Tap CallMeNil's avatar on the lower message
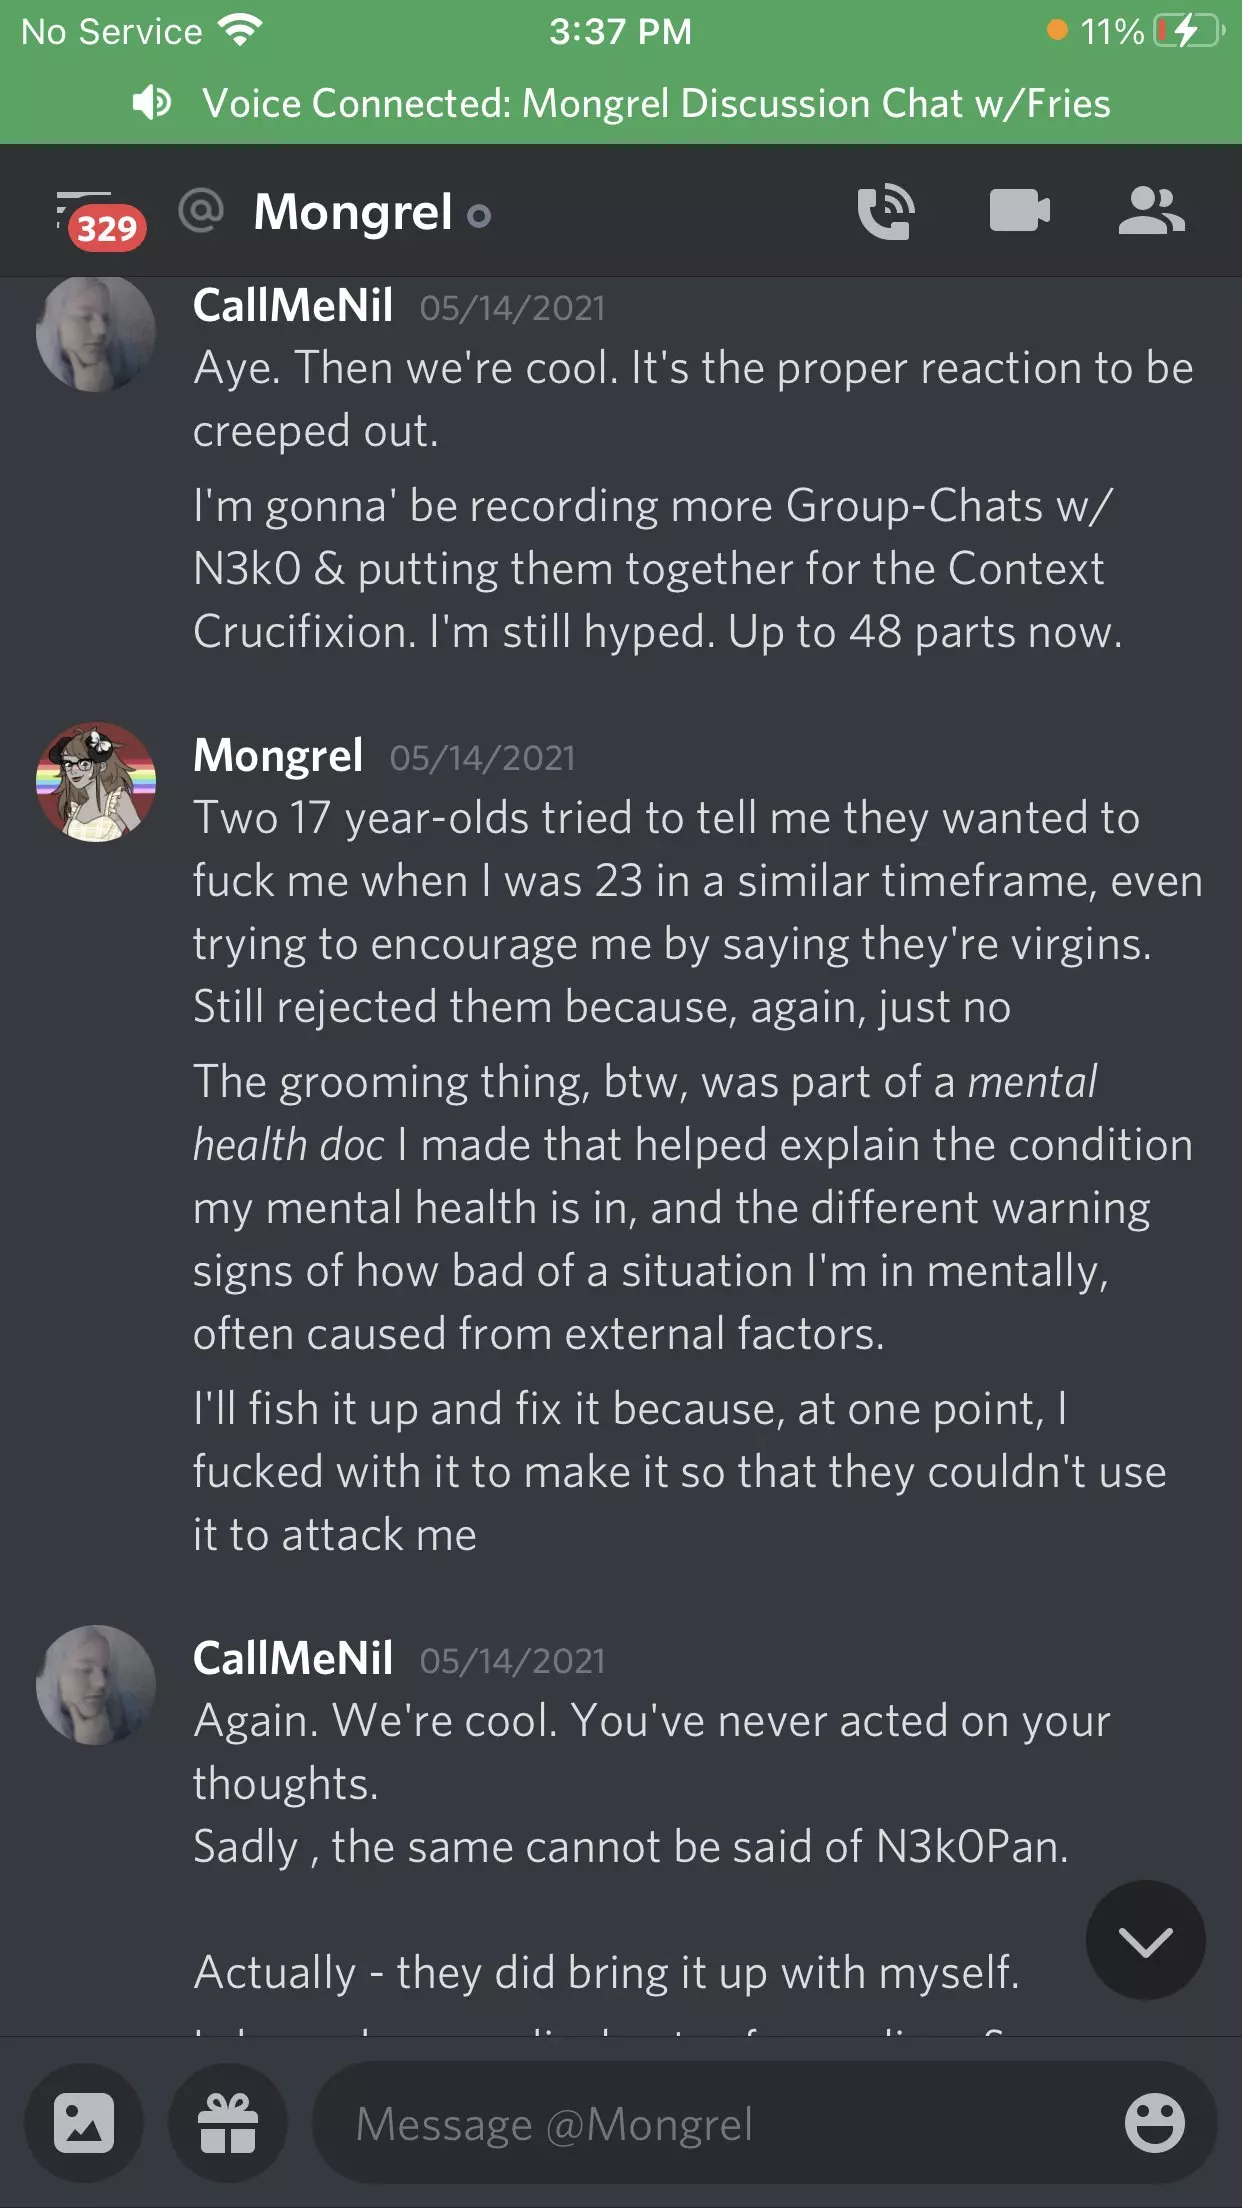 (x=96, y=1685)
